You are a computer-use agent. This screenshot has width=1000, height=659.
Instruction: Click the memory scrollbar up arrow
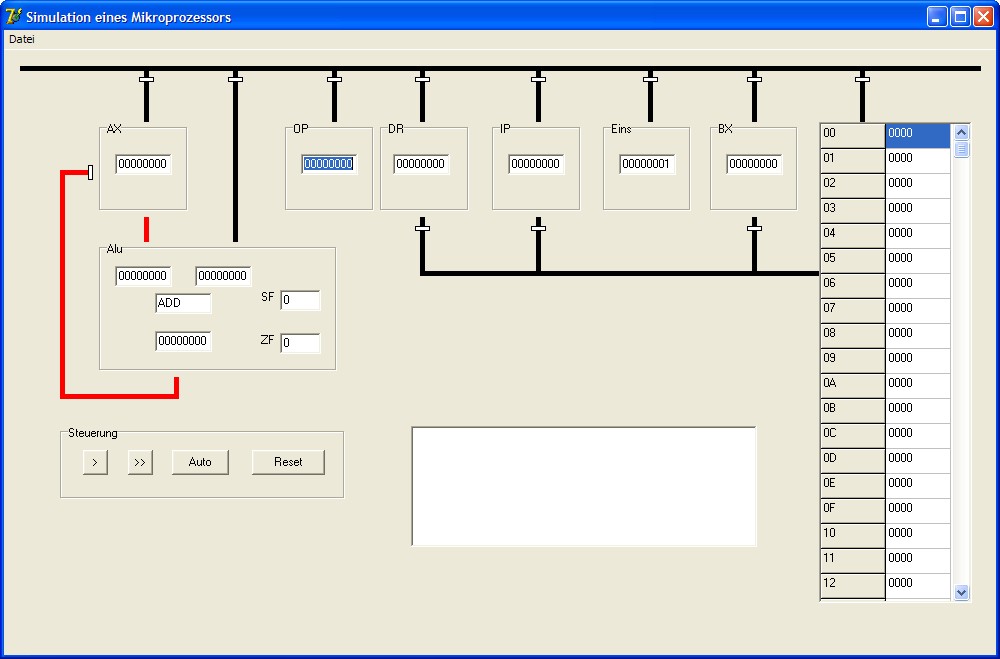pyautogui.click(x=962, y=132)
